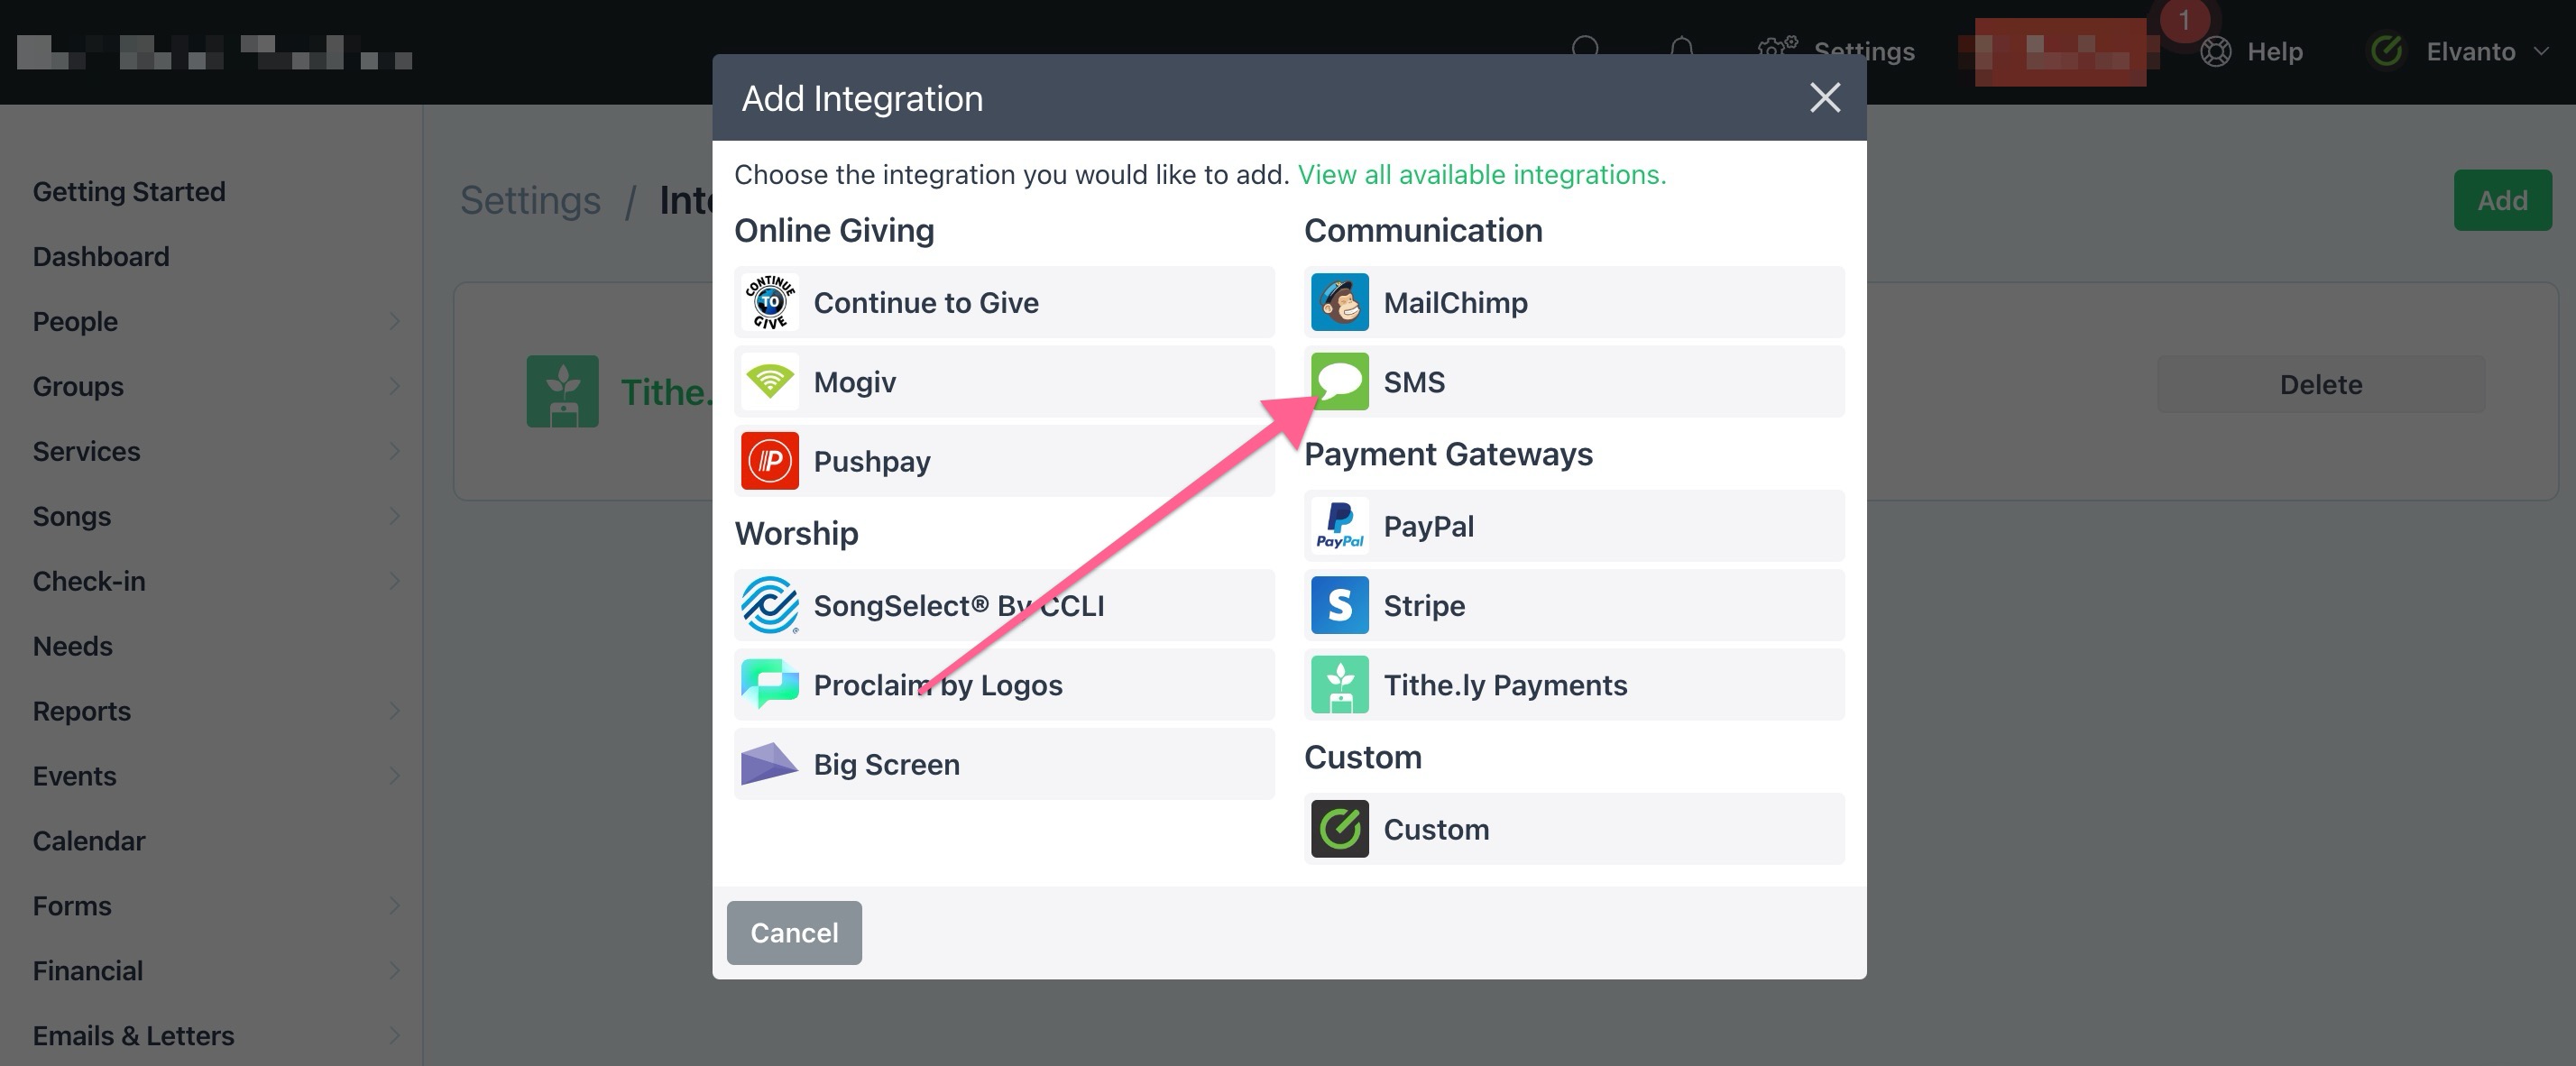This screenshot has height=1066, width=2576.
Task: Click the Mogiv wifi-style icon
Action: click(769, 382)
